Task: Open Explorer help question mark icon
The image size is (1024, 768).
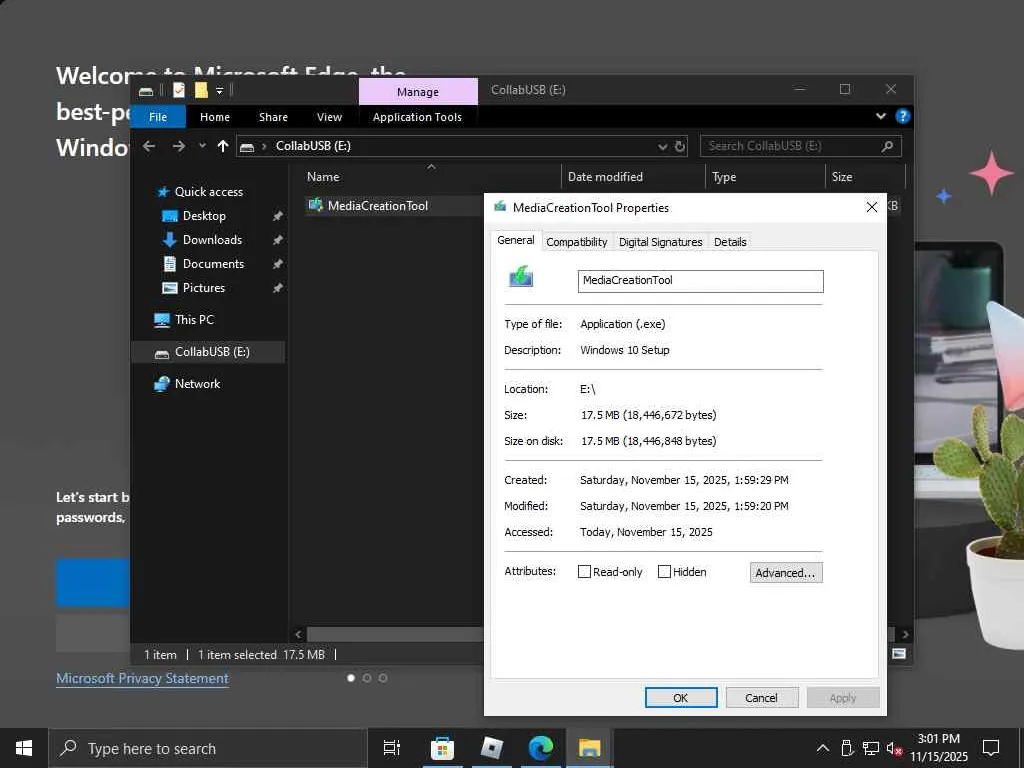Action: (x=903, y=116)
